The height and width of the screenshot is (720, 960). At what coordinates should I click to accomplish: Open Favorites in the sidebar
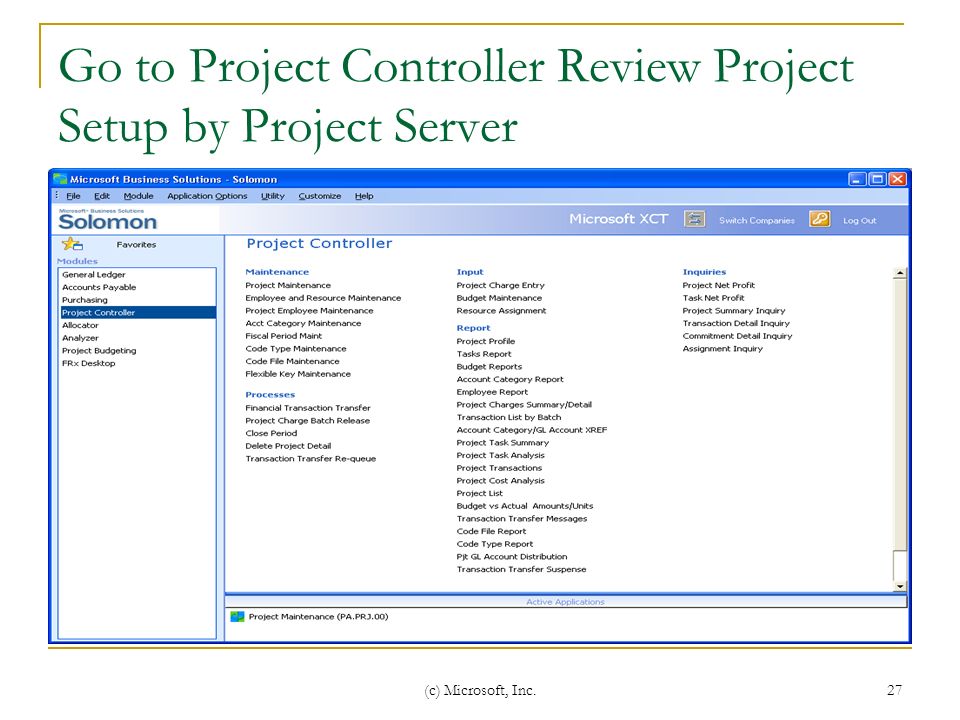coord(136,244)
